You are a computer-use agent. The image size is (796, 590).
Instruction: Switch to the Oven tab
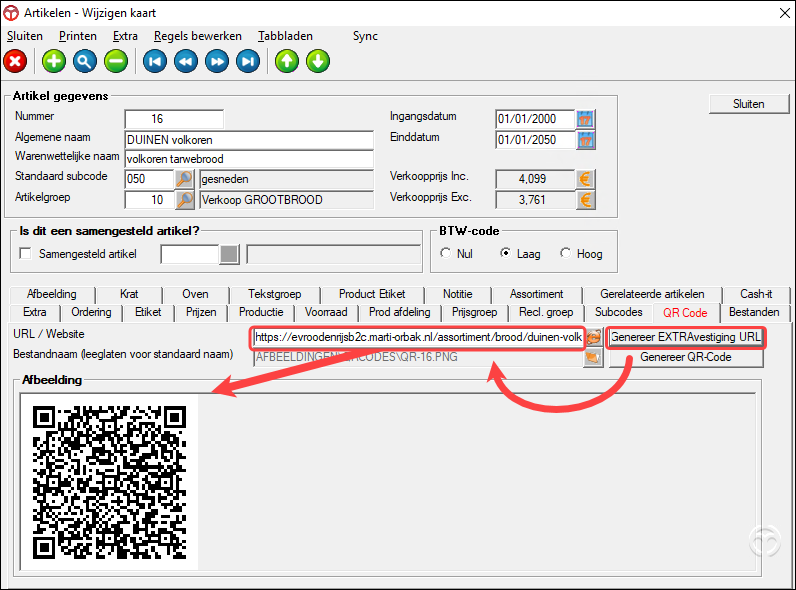[x=195, y=294]
